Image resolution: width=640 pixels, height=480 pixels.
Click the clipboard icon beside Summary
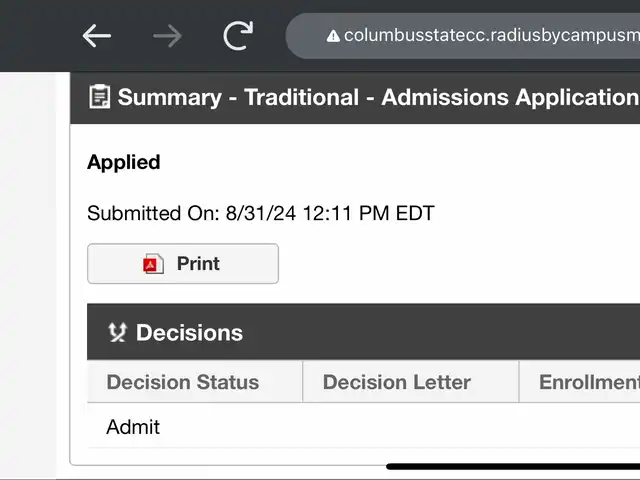pyautogui.click(x=99, y=97)
